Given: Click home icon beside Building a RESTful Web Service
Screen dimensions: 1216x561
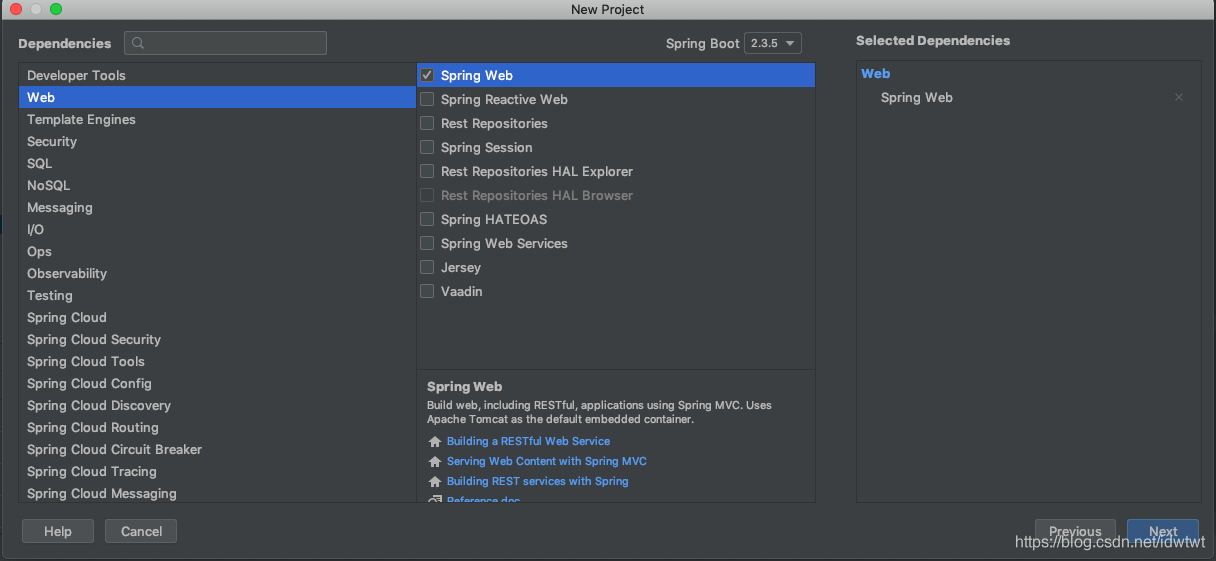Looking at the screenshot, I should (x=434, y=441).
